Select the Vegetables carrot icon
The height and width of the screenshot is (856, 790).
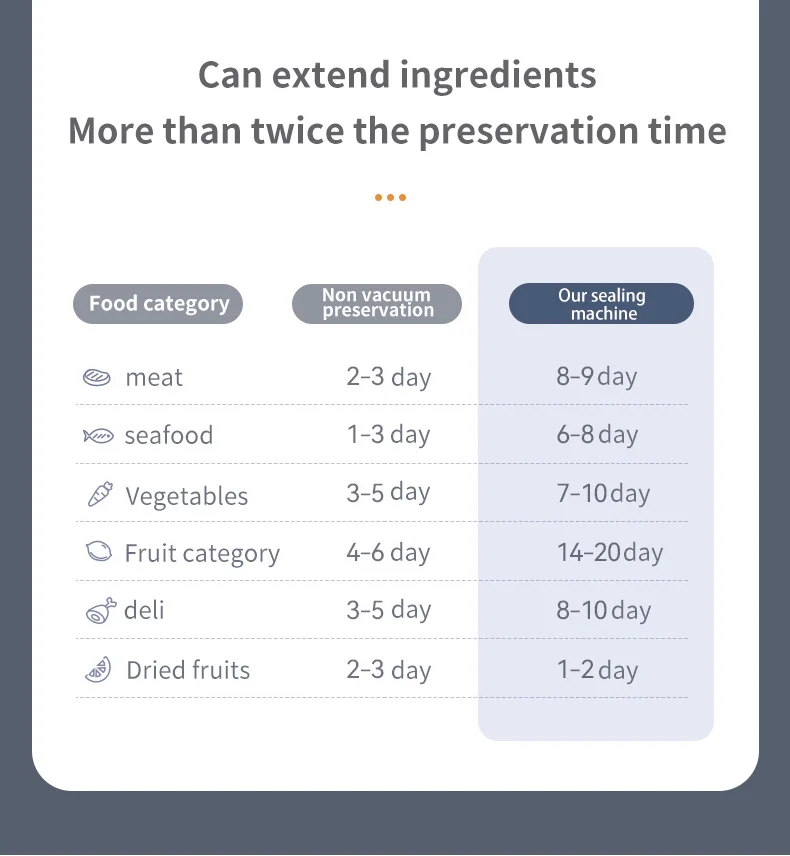100,494
